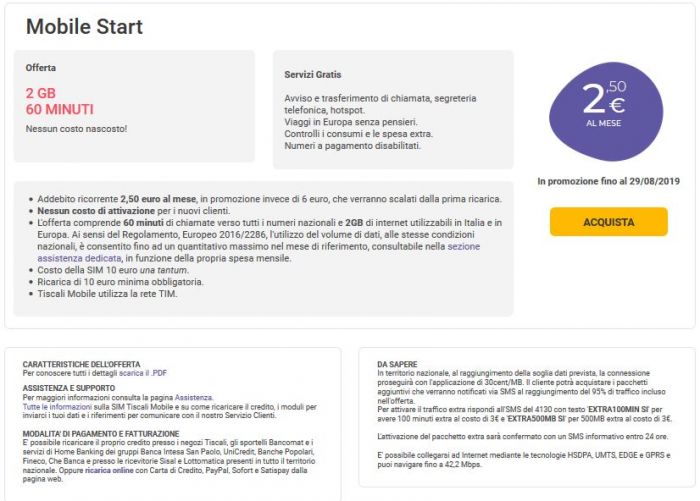Click the promotion expiry date 29/08/2019 text
Image resolution: width=700 pixels, height=501 pixels.
[x=654, y=181]
